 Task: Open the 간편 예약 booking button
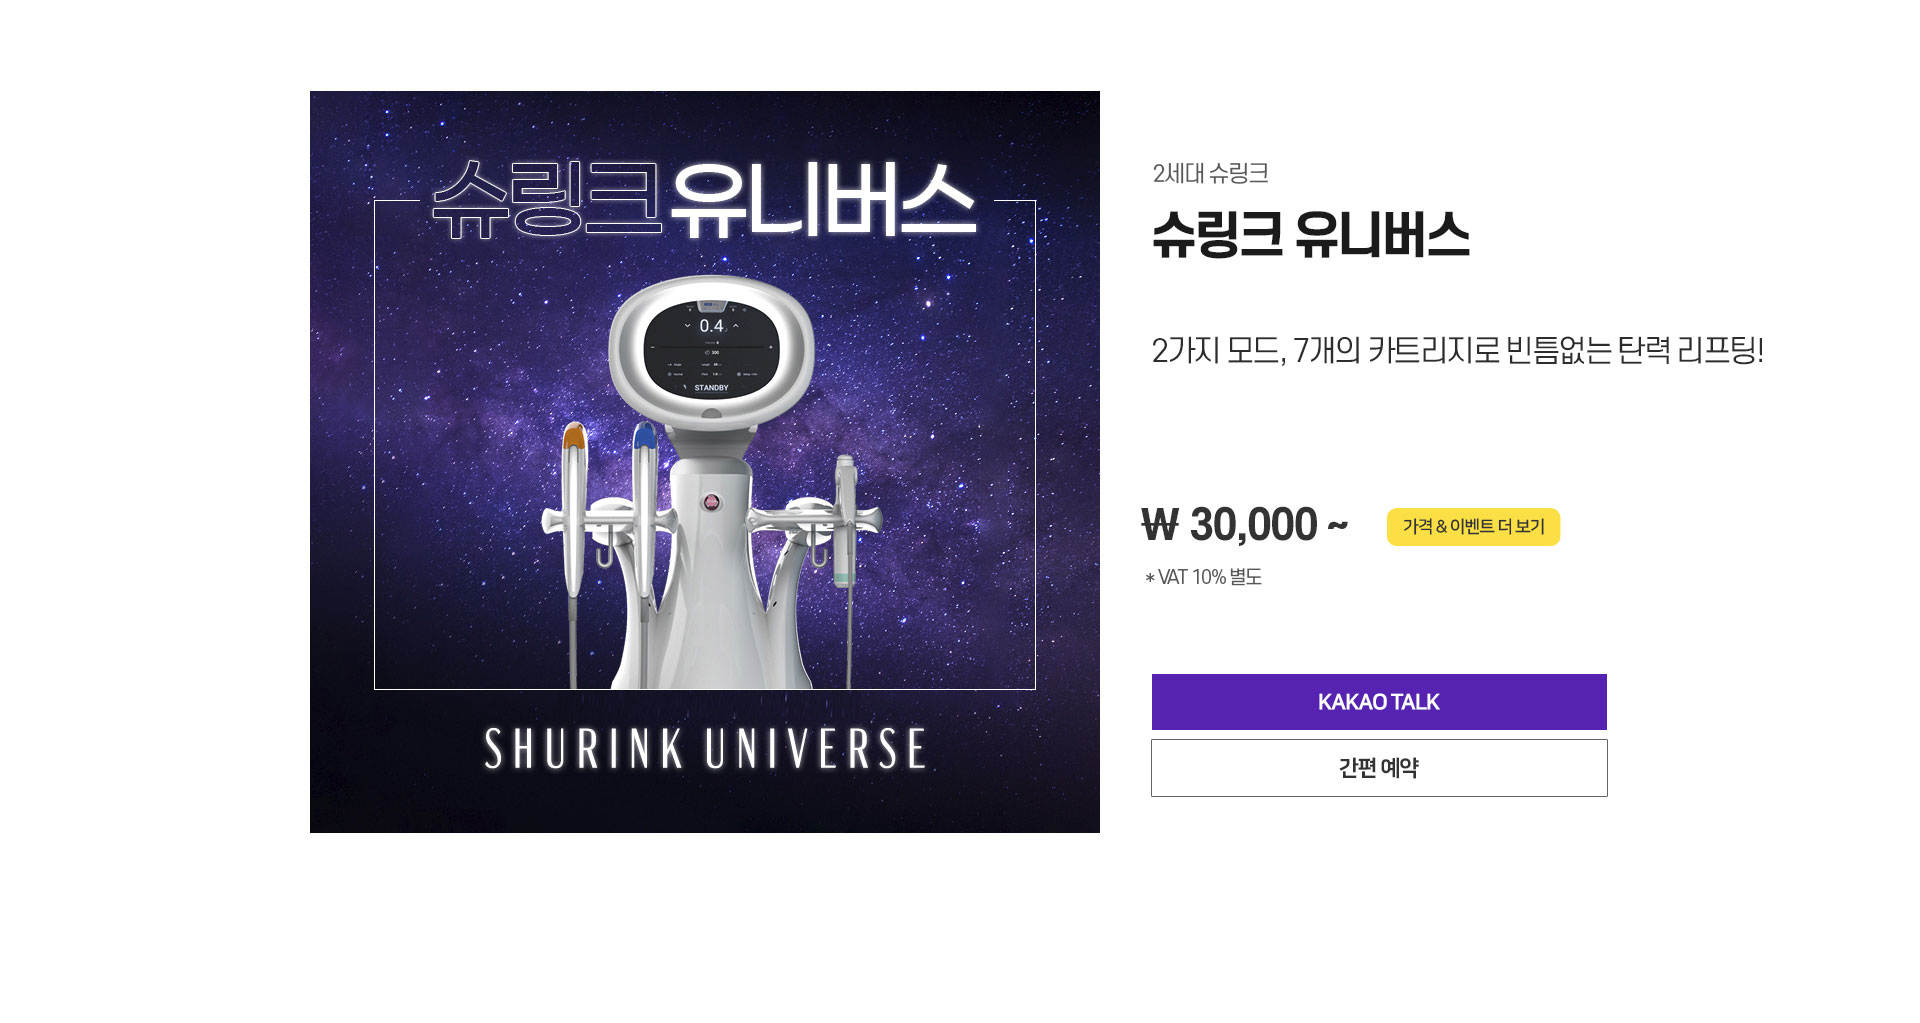coord(1379,768)
